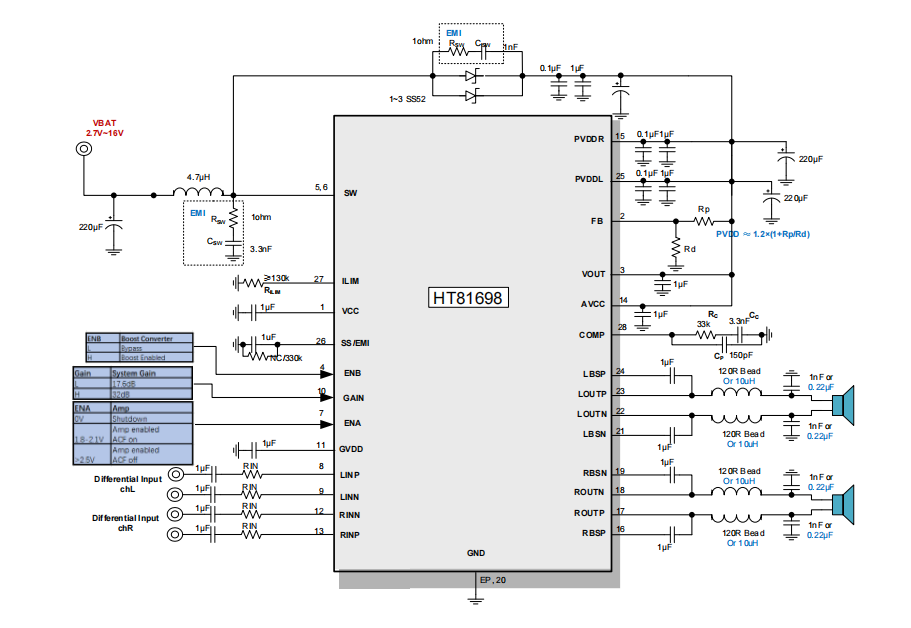Click the Rsw resistor in the left EMI box

pyautogui.click(x=234, y=220)
